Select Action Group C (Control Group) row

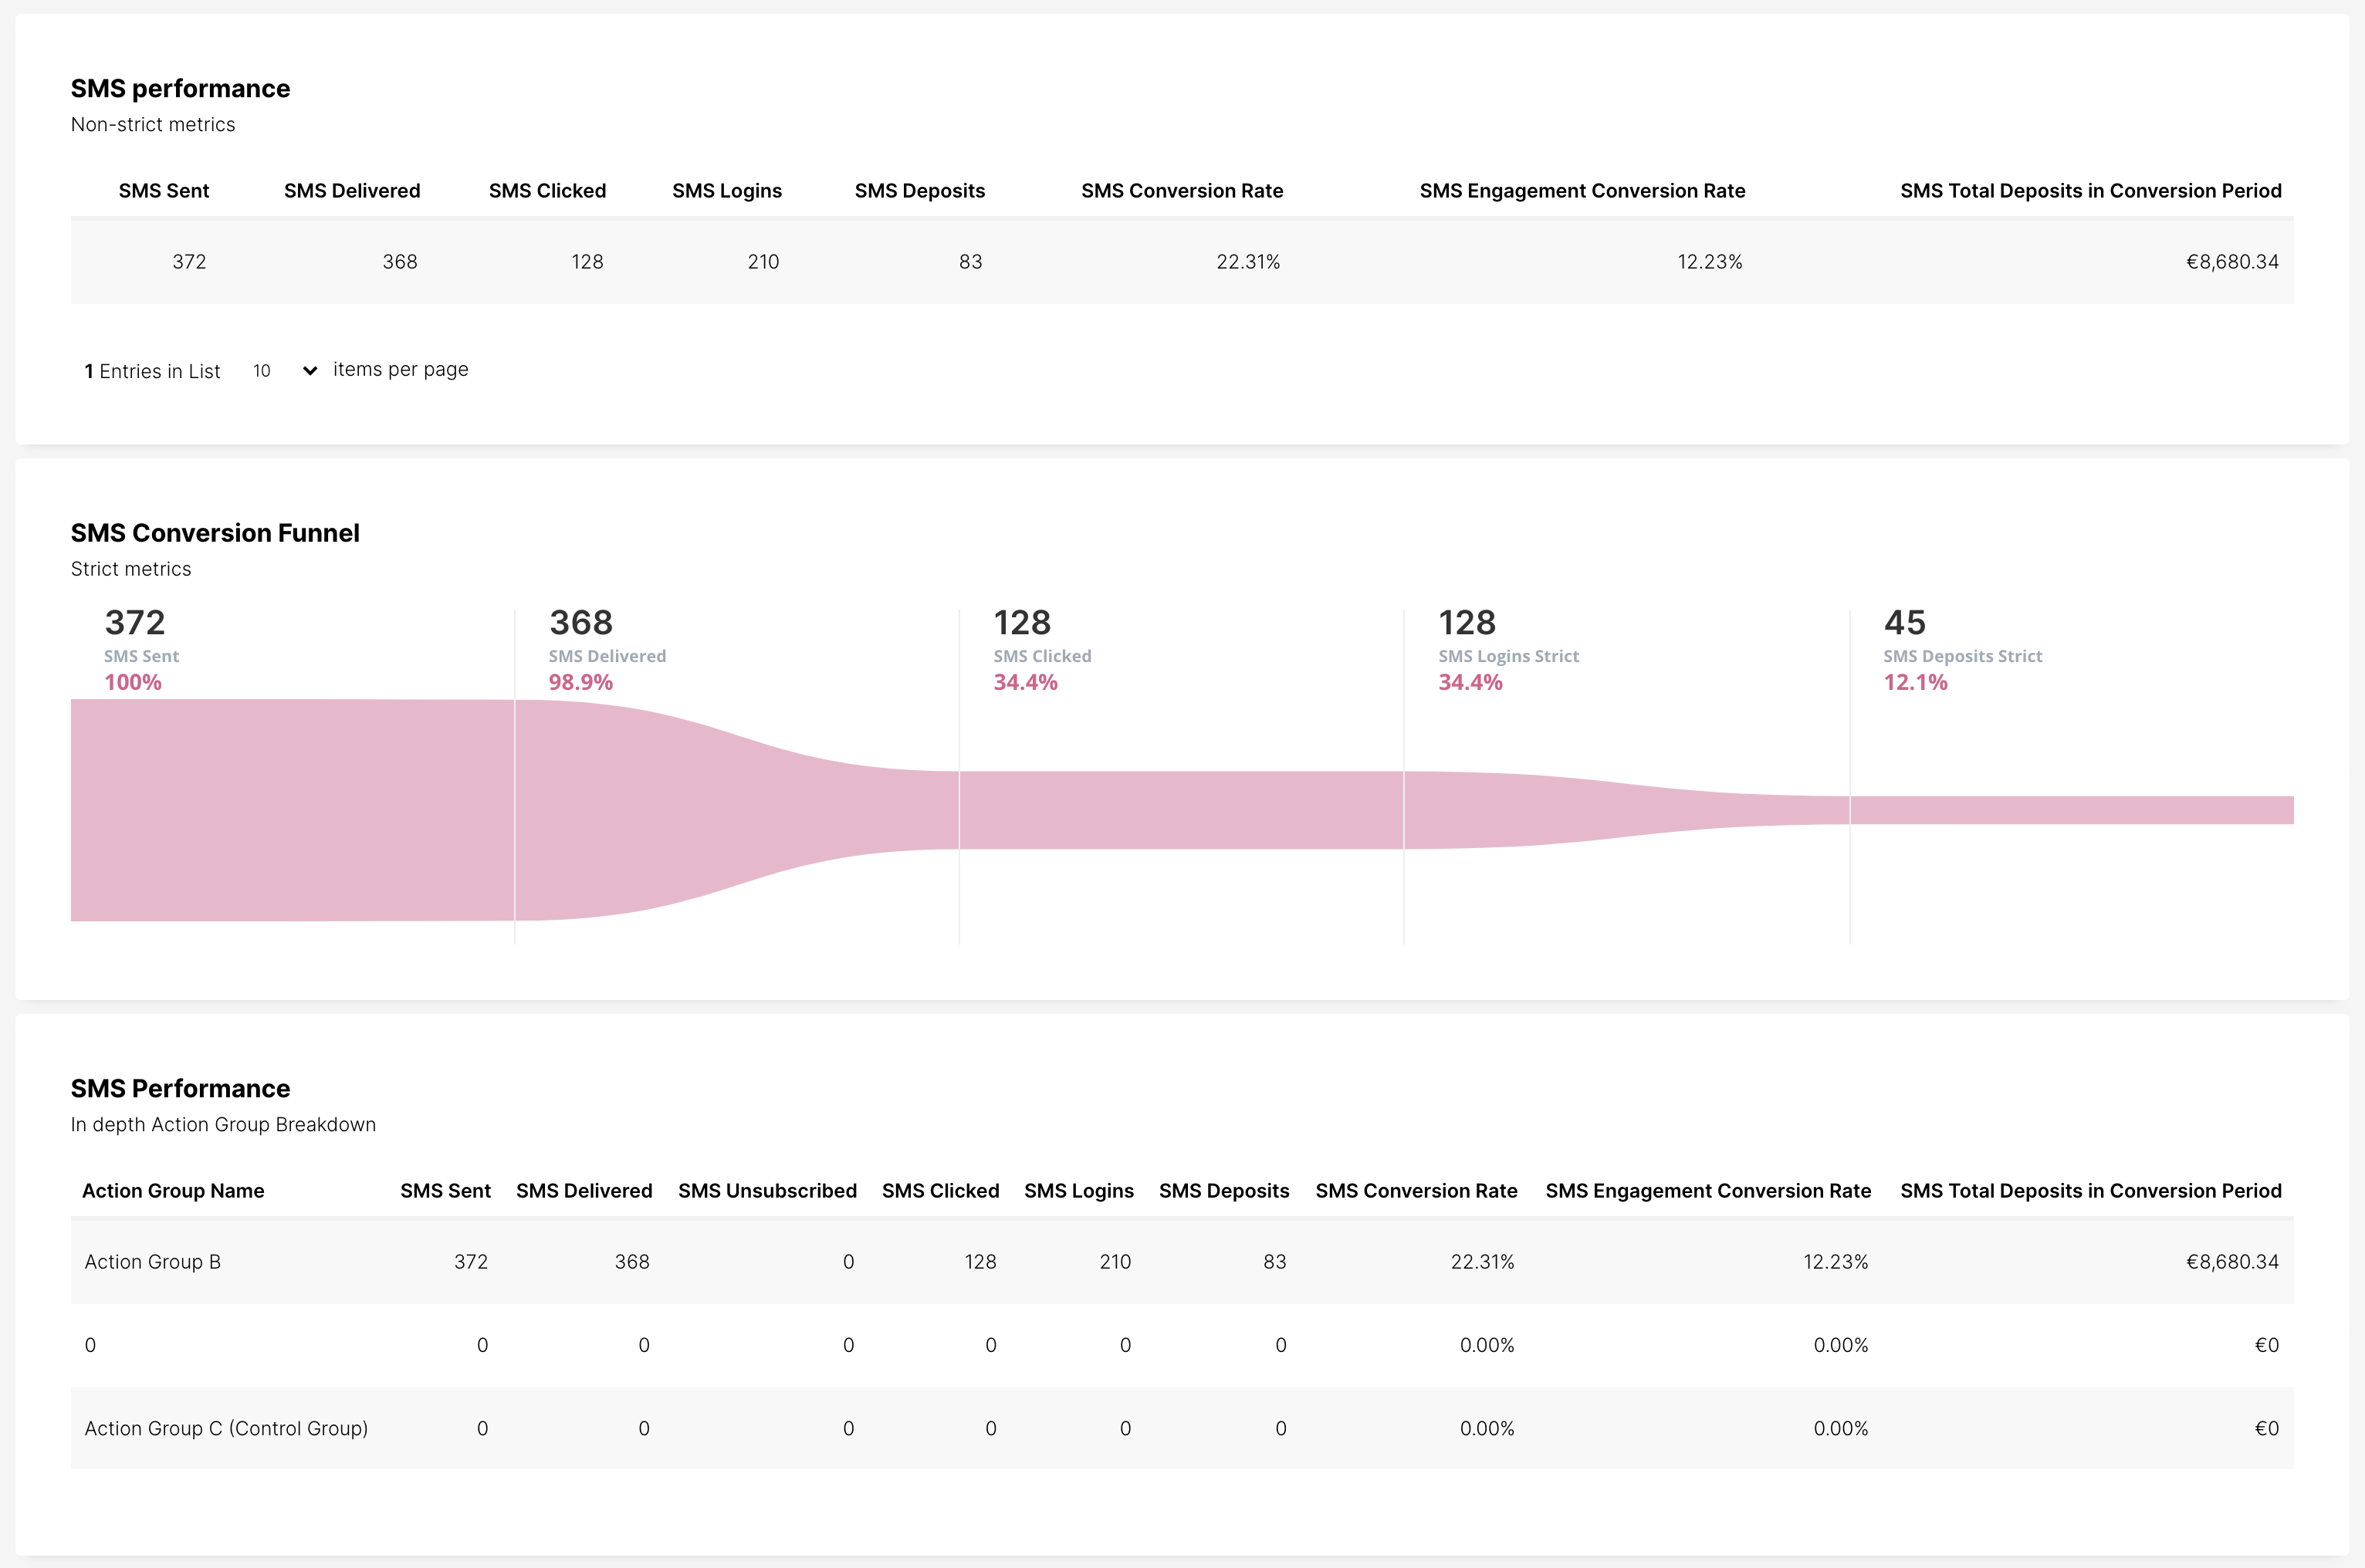(226, 1428)
